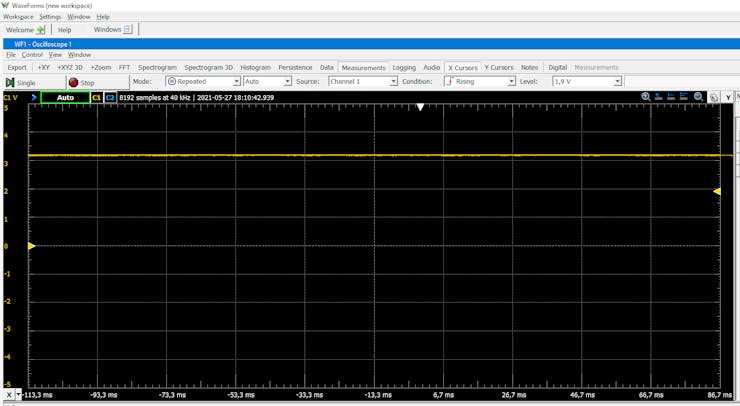Click the Y button above the plot
Image resolution: width=740 pixels, height=406 pixels.
(728, 97)
